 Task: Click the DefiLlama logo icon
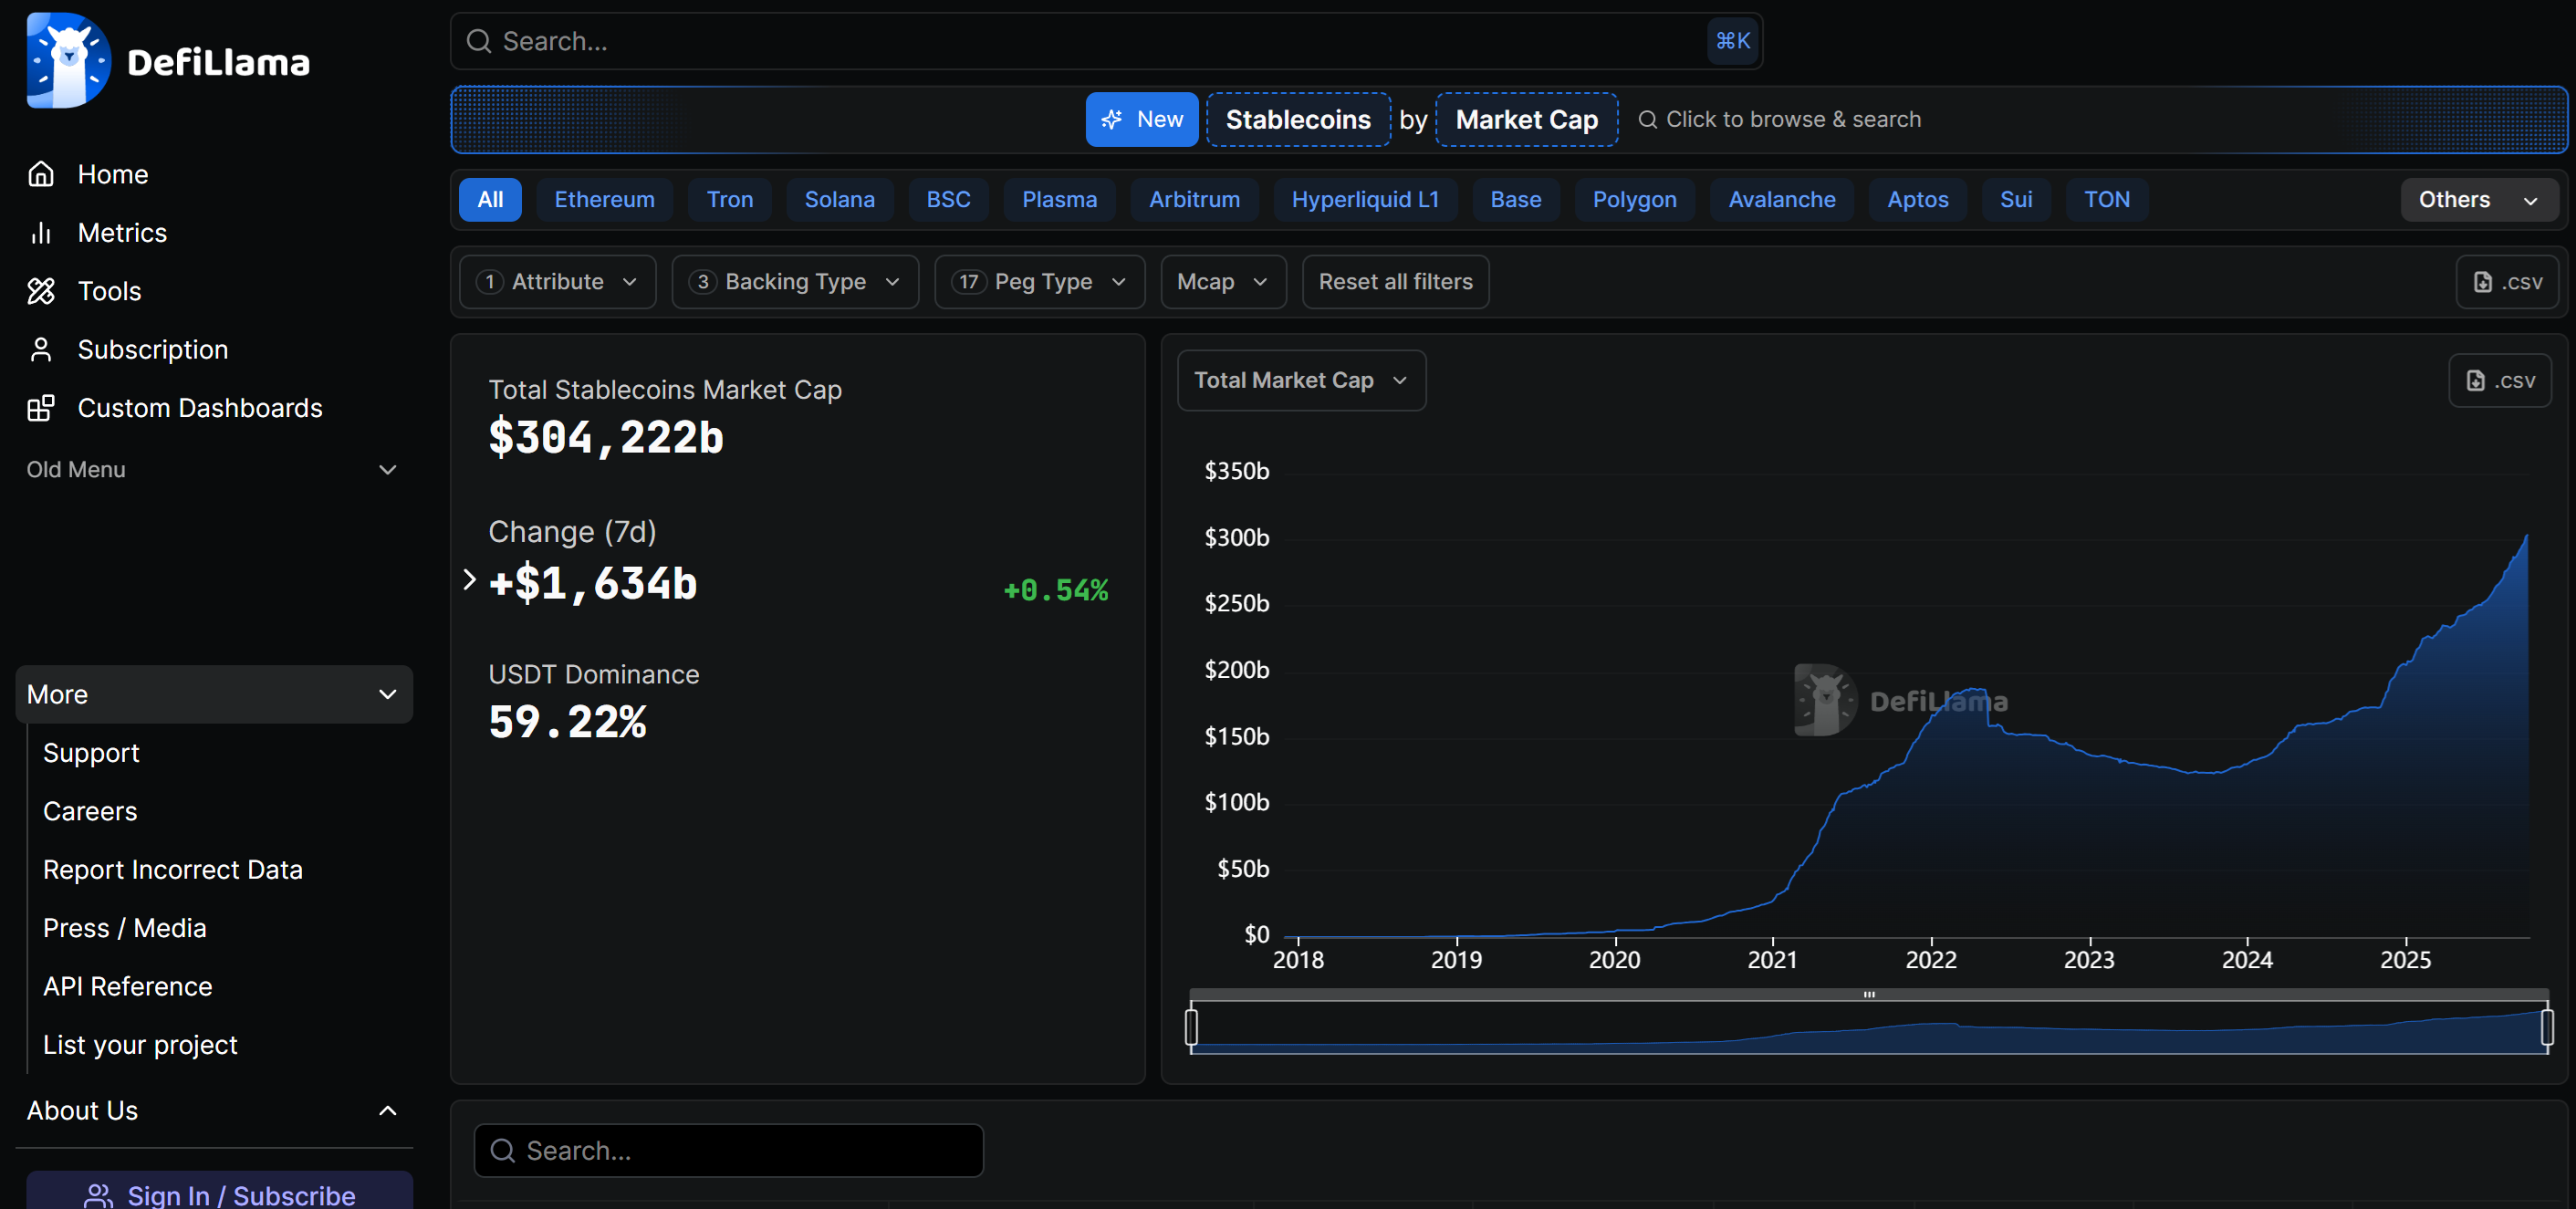click(68, 60)
